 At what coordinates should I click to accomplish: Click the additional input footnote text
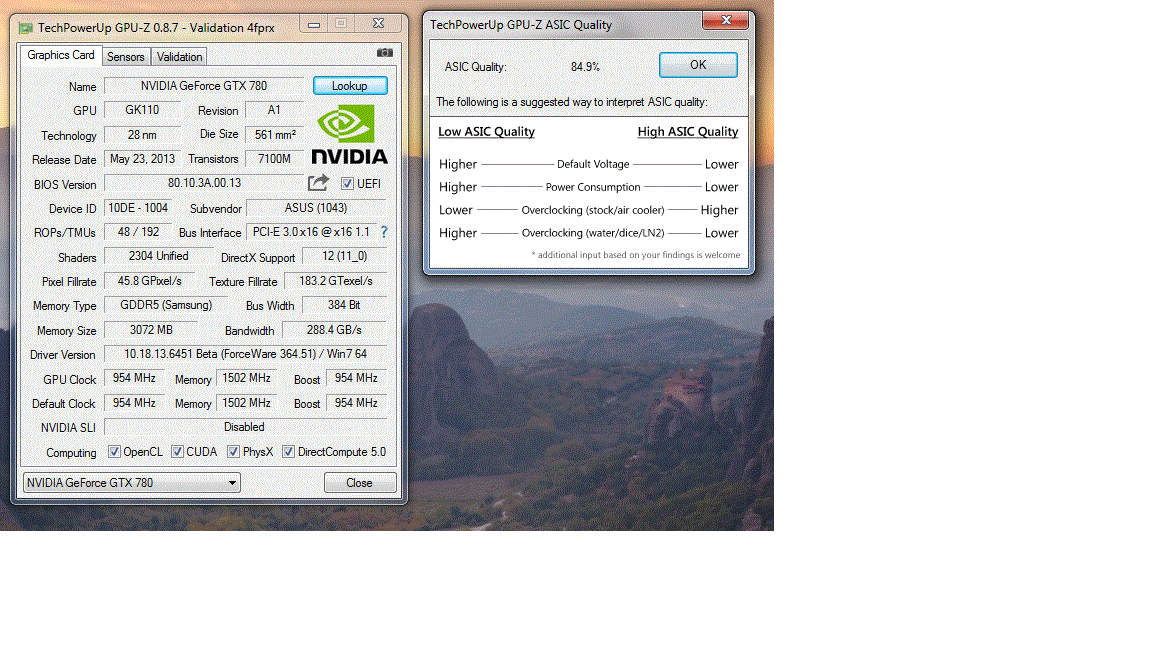pos(636,255)
